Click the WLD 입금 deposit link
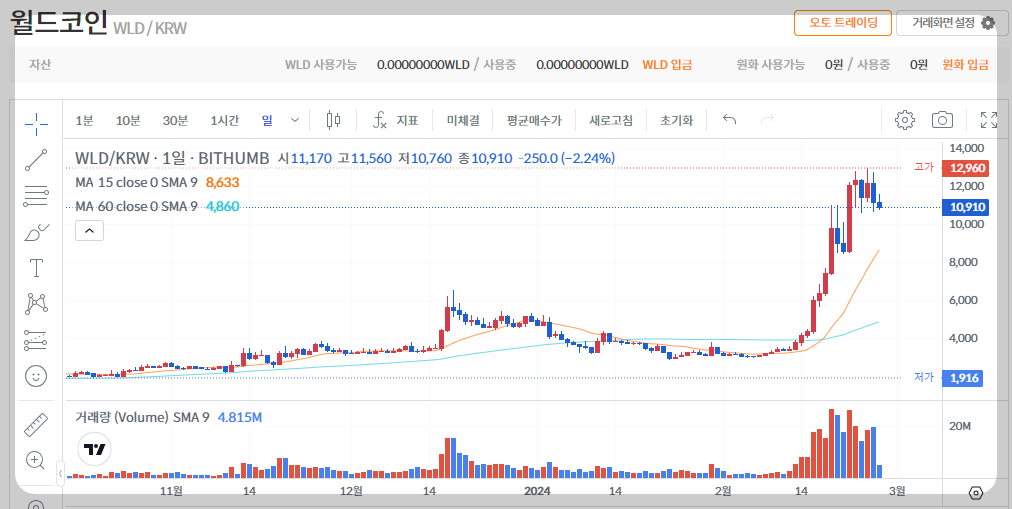Viewport: 1012px width, 509px height. pos(667,65)
